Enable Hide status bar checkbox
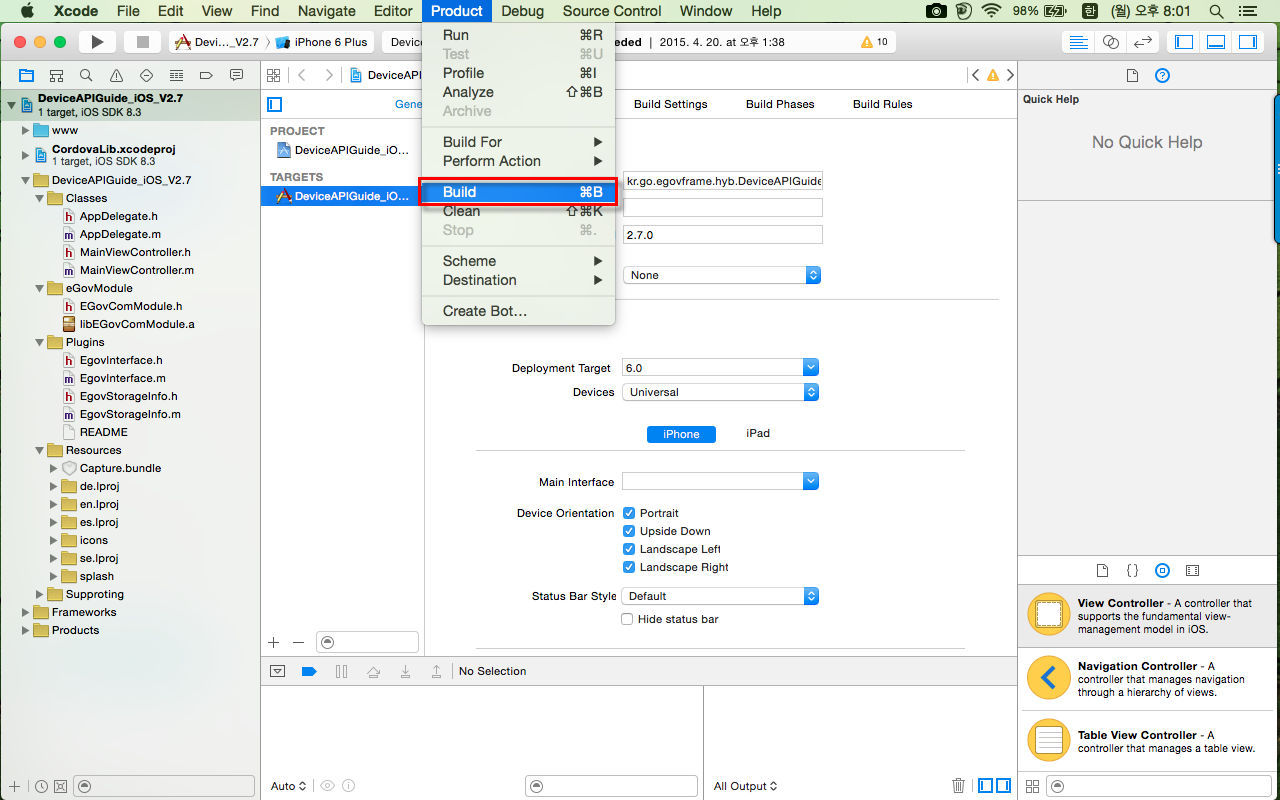Image resolution: width=1280 pixels, height=800 pixels. pyautogui.click(x=628, y=619)
